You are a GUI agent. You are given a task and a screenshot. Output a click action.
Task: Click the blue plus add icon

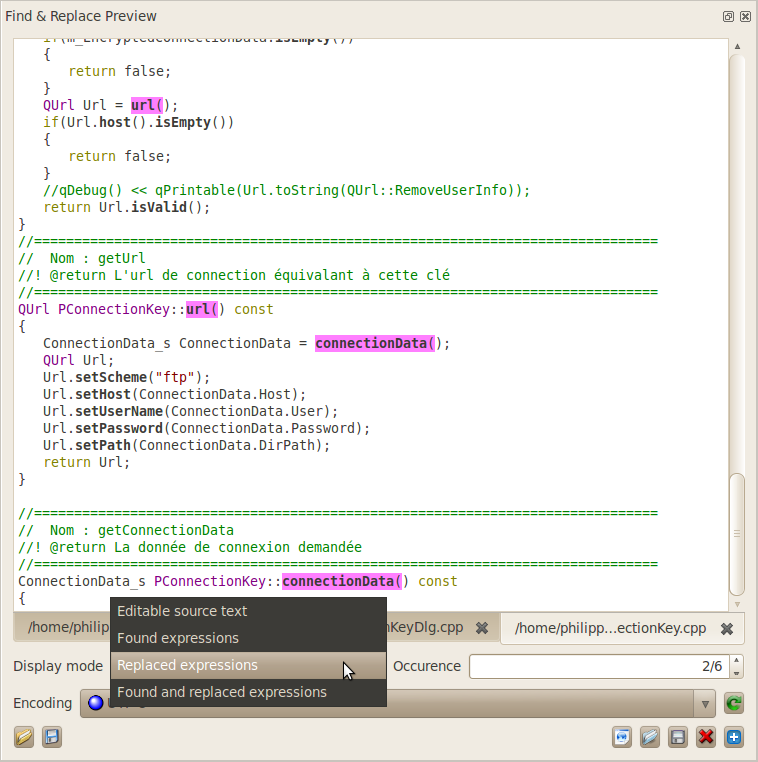point(734,737)
